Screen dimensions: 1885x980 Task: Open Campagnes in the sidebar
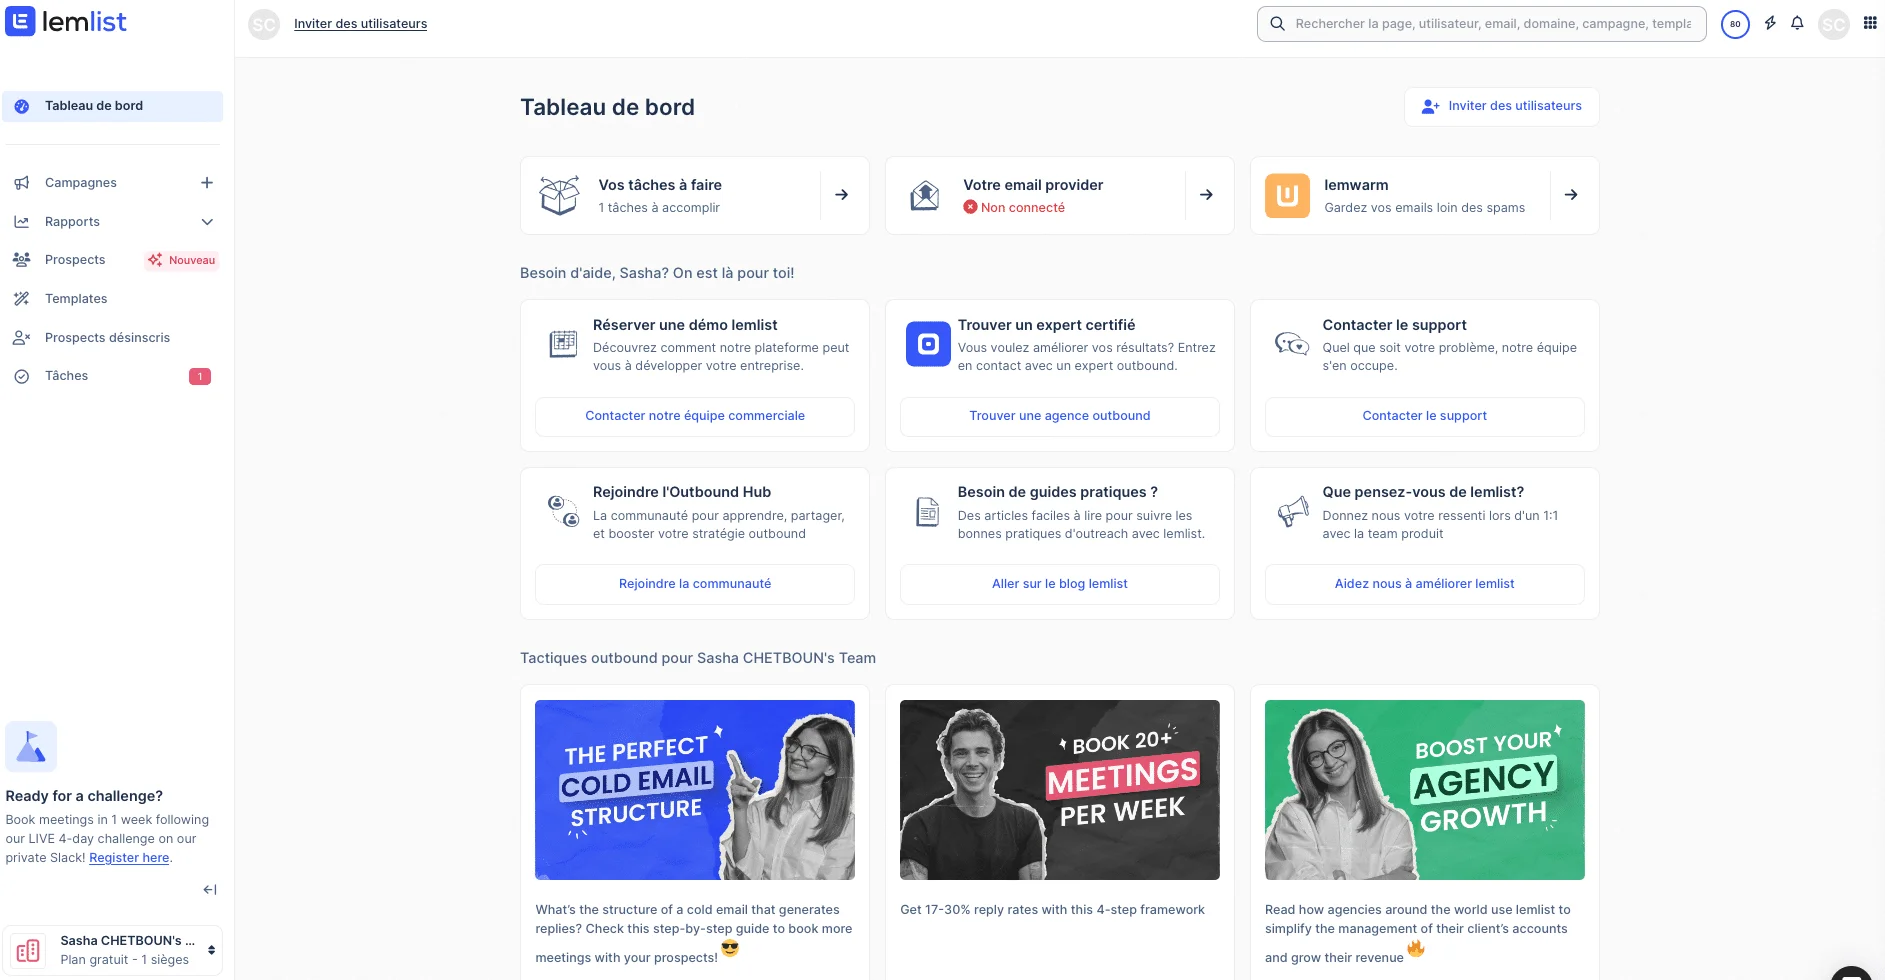point(81,183)
